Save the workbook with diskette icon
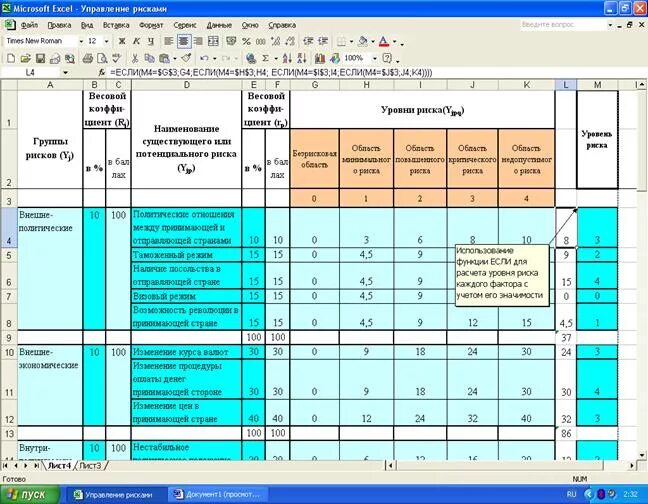Viewport: 648px width, 504px height. 40,58
